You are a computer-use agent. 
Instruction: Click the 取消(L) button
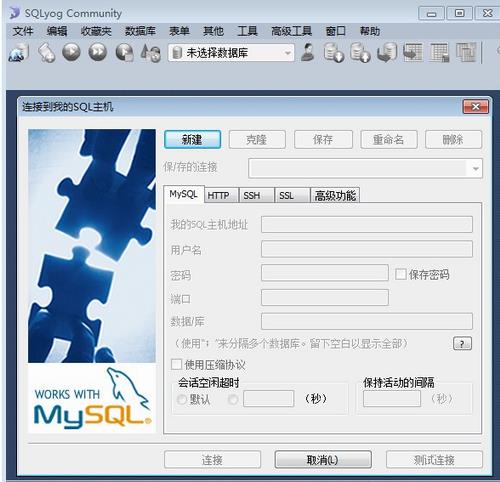(x=323, y=460)
